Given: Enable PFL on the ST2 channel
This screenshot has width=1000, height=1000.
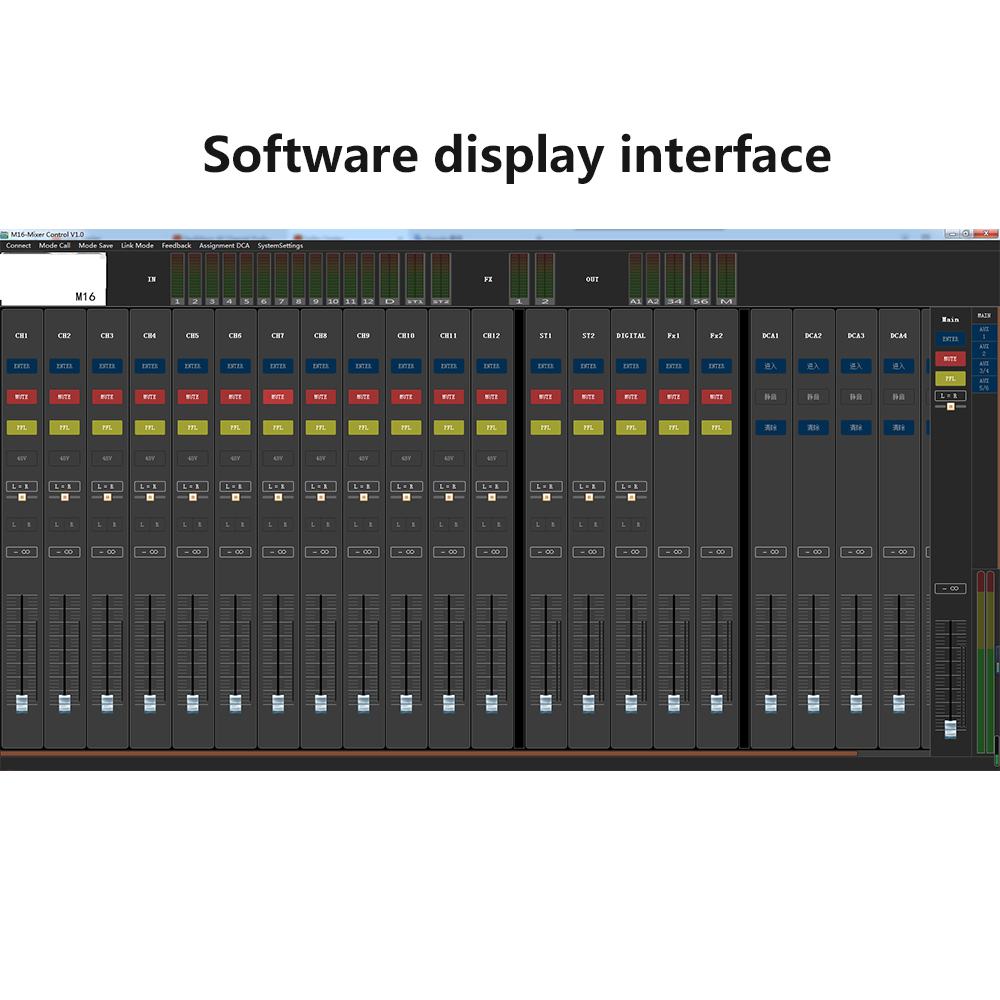Looking at the screenshot, I should coord(589,427).
